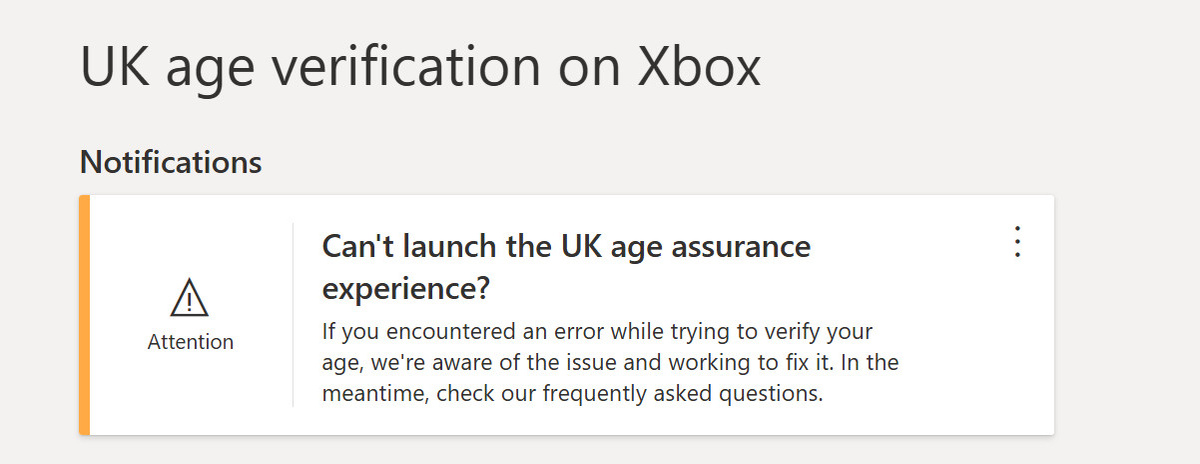1200x464 pixels.
Task: Open the "Can't launch the UK age assurance" notification title
Action: (566, 246)
